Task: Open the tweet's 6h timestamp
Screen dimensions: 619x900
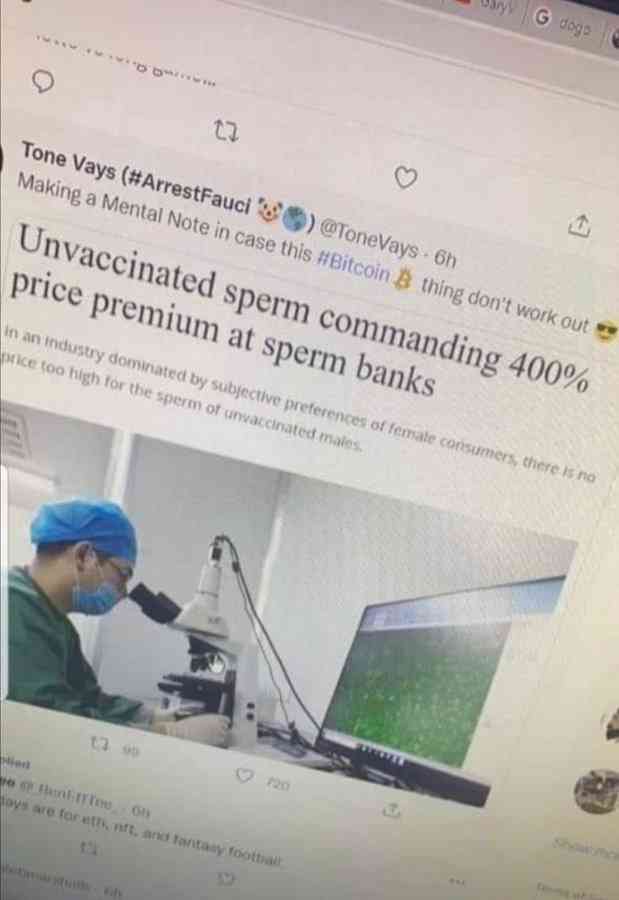Action: (444, 260)
